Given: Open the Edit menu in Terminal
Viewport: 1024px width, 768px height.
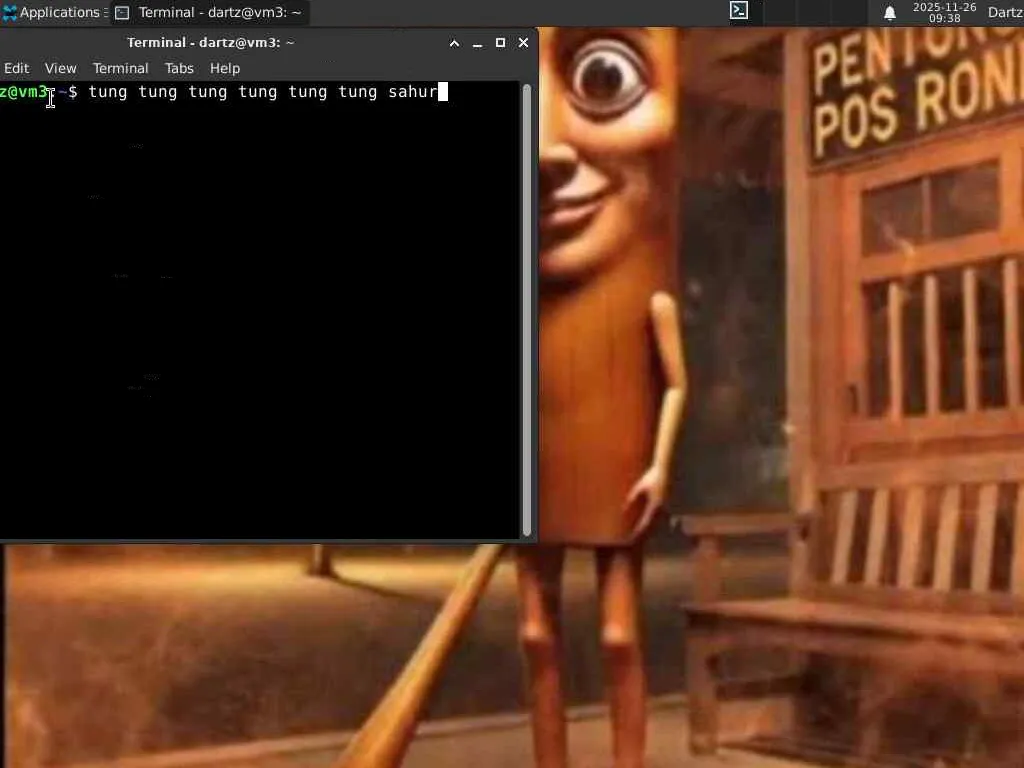Looking at the screenshot, I should (x=16, y=68).
